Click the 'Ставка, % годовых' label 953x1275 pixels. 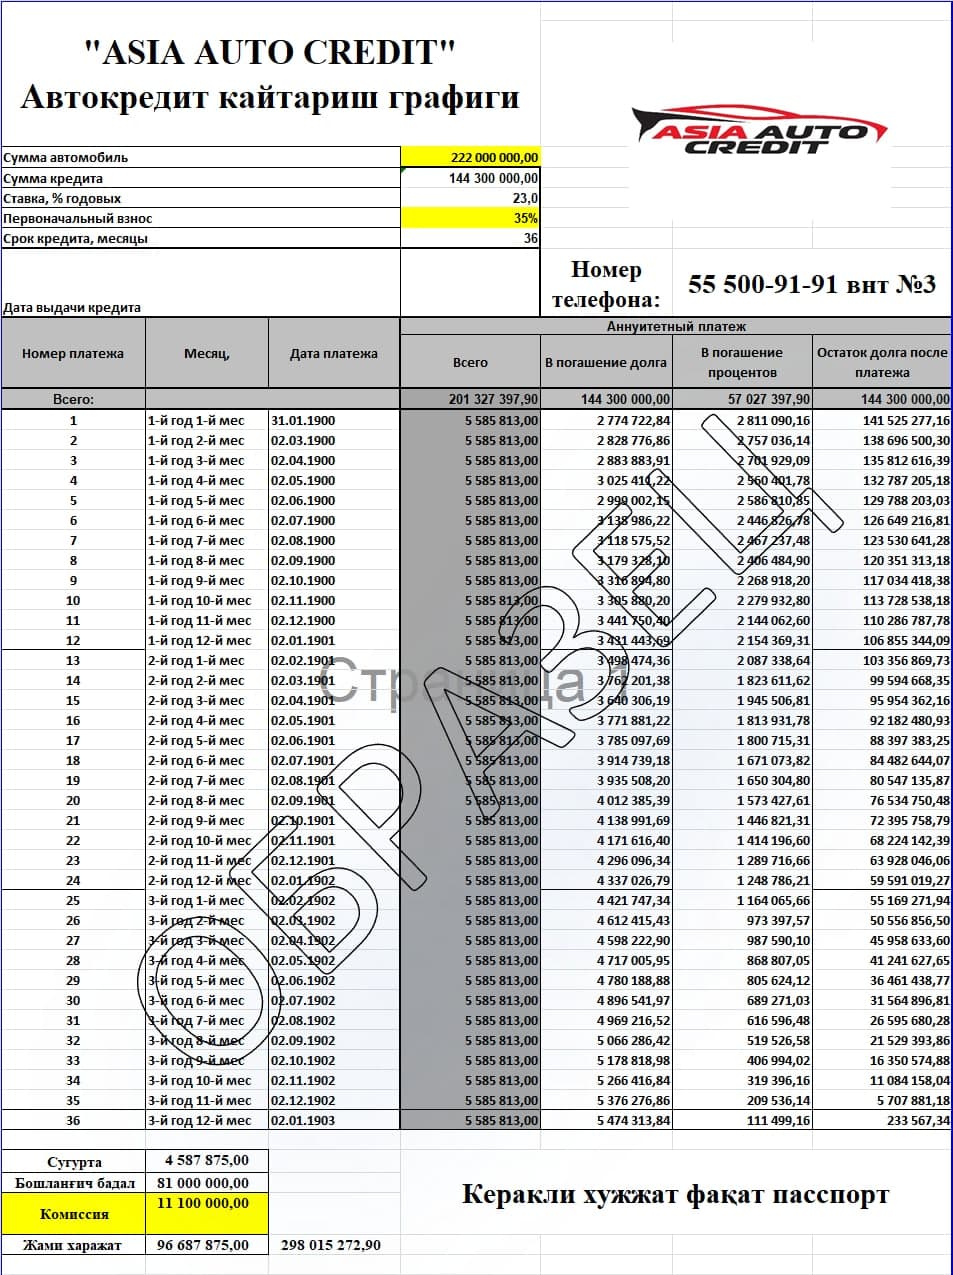[x=62, y=198]
